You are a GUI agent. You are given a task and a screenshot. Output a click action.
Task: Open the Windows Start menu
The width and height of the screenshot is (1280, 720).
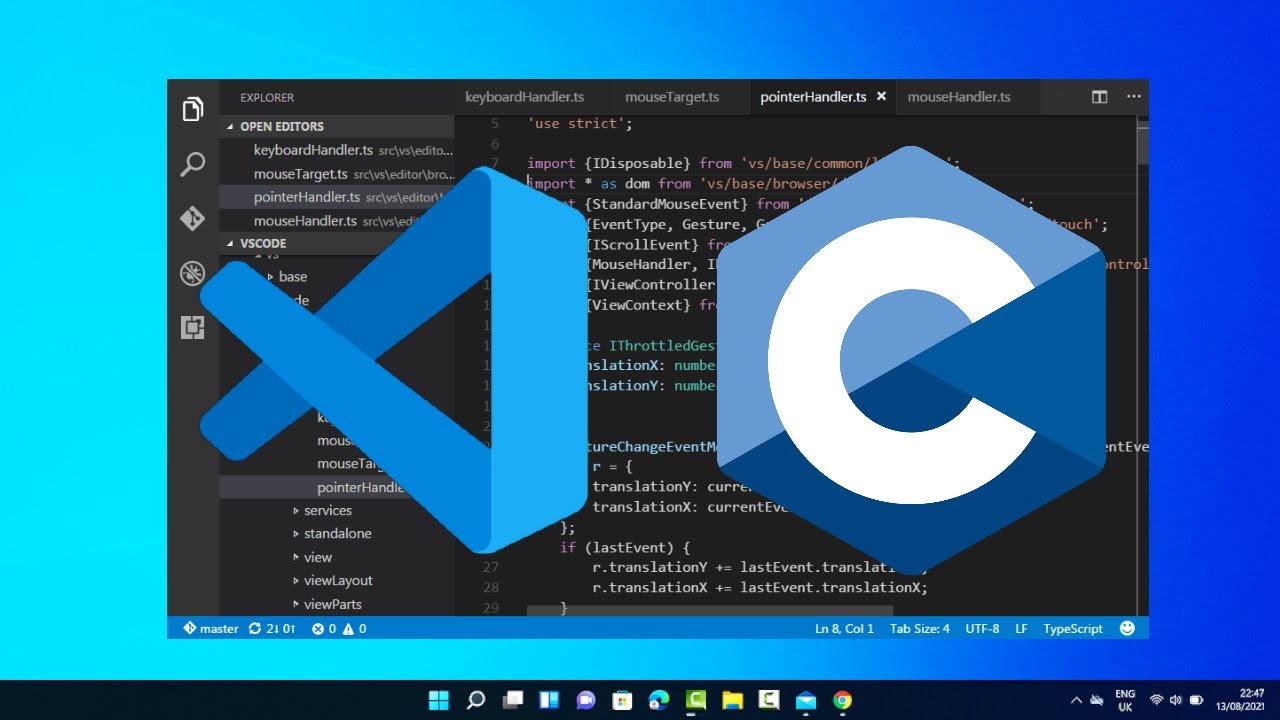tap(439, 700)
